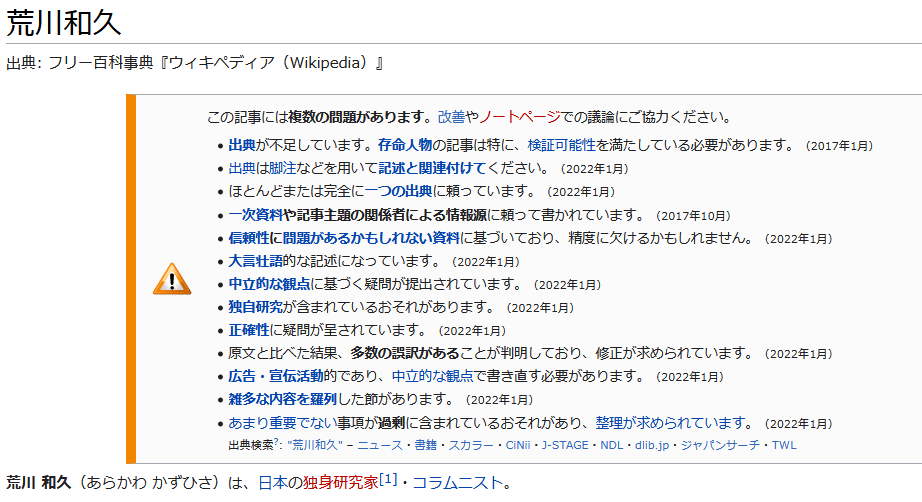Open the 信頼性 link
Screen dimensions: 922x502
click(249, 238)
